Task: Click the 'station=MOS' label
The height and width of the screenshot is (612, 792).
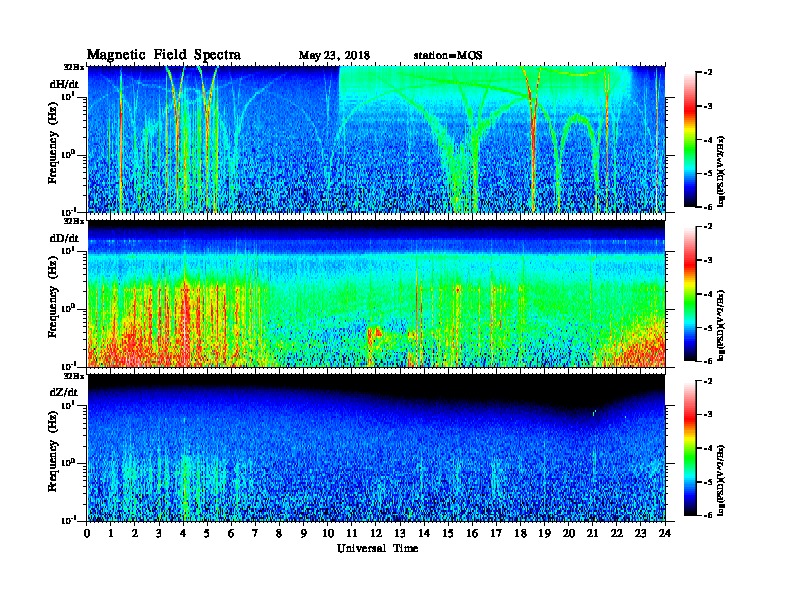Action: [448, 56]
